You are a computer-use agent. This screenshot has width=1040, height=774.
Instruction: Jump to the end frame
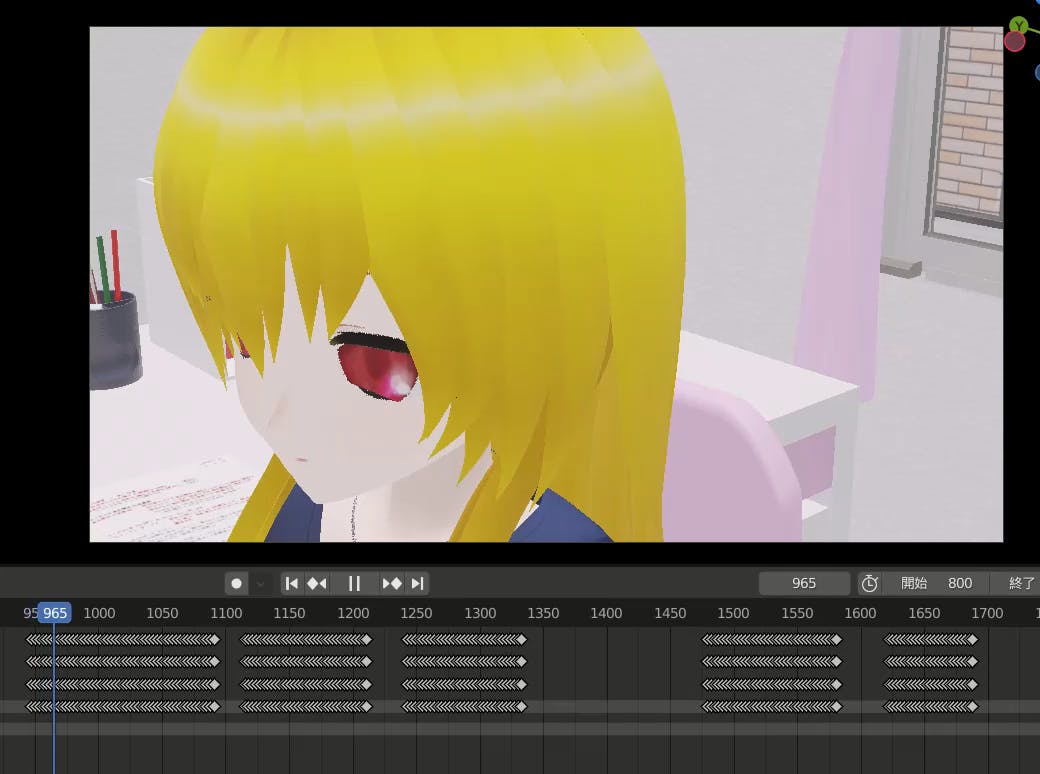pos(418,583)
